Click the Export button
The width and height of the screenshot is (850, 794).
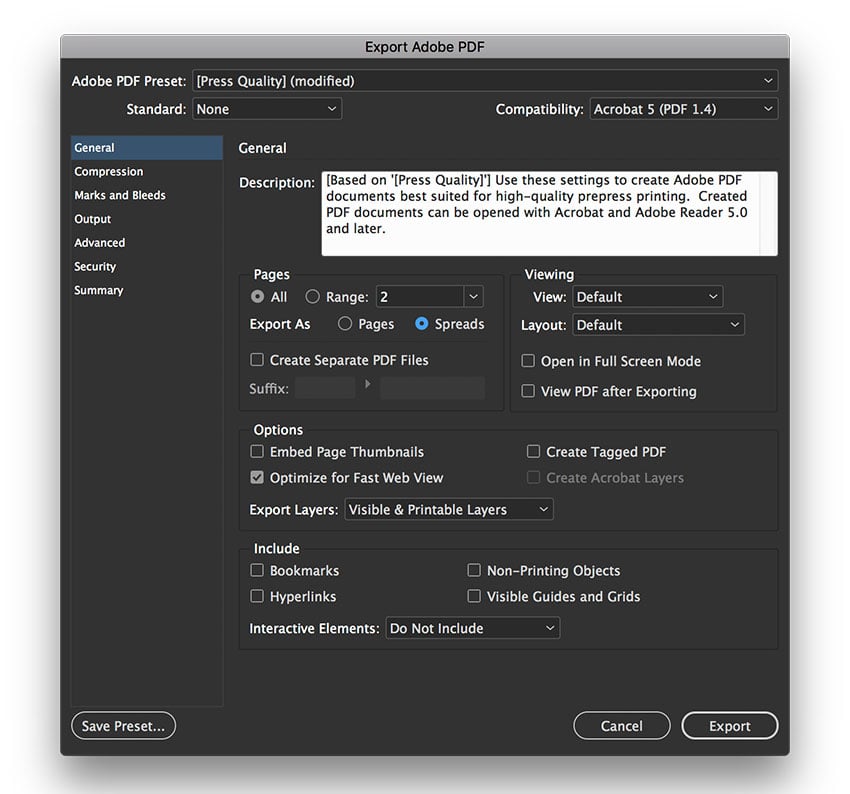[729, 725]
